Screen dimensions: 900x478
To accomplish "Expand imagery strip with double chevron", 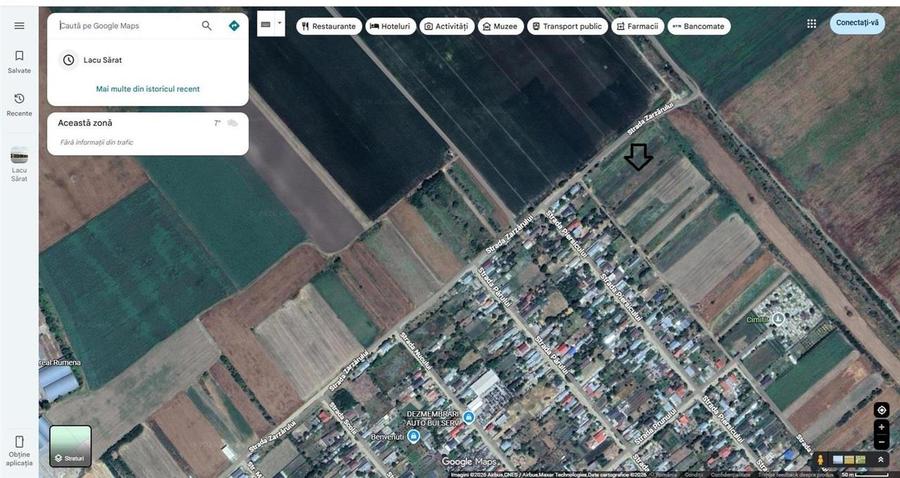I will click(x=880, y=460).
